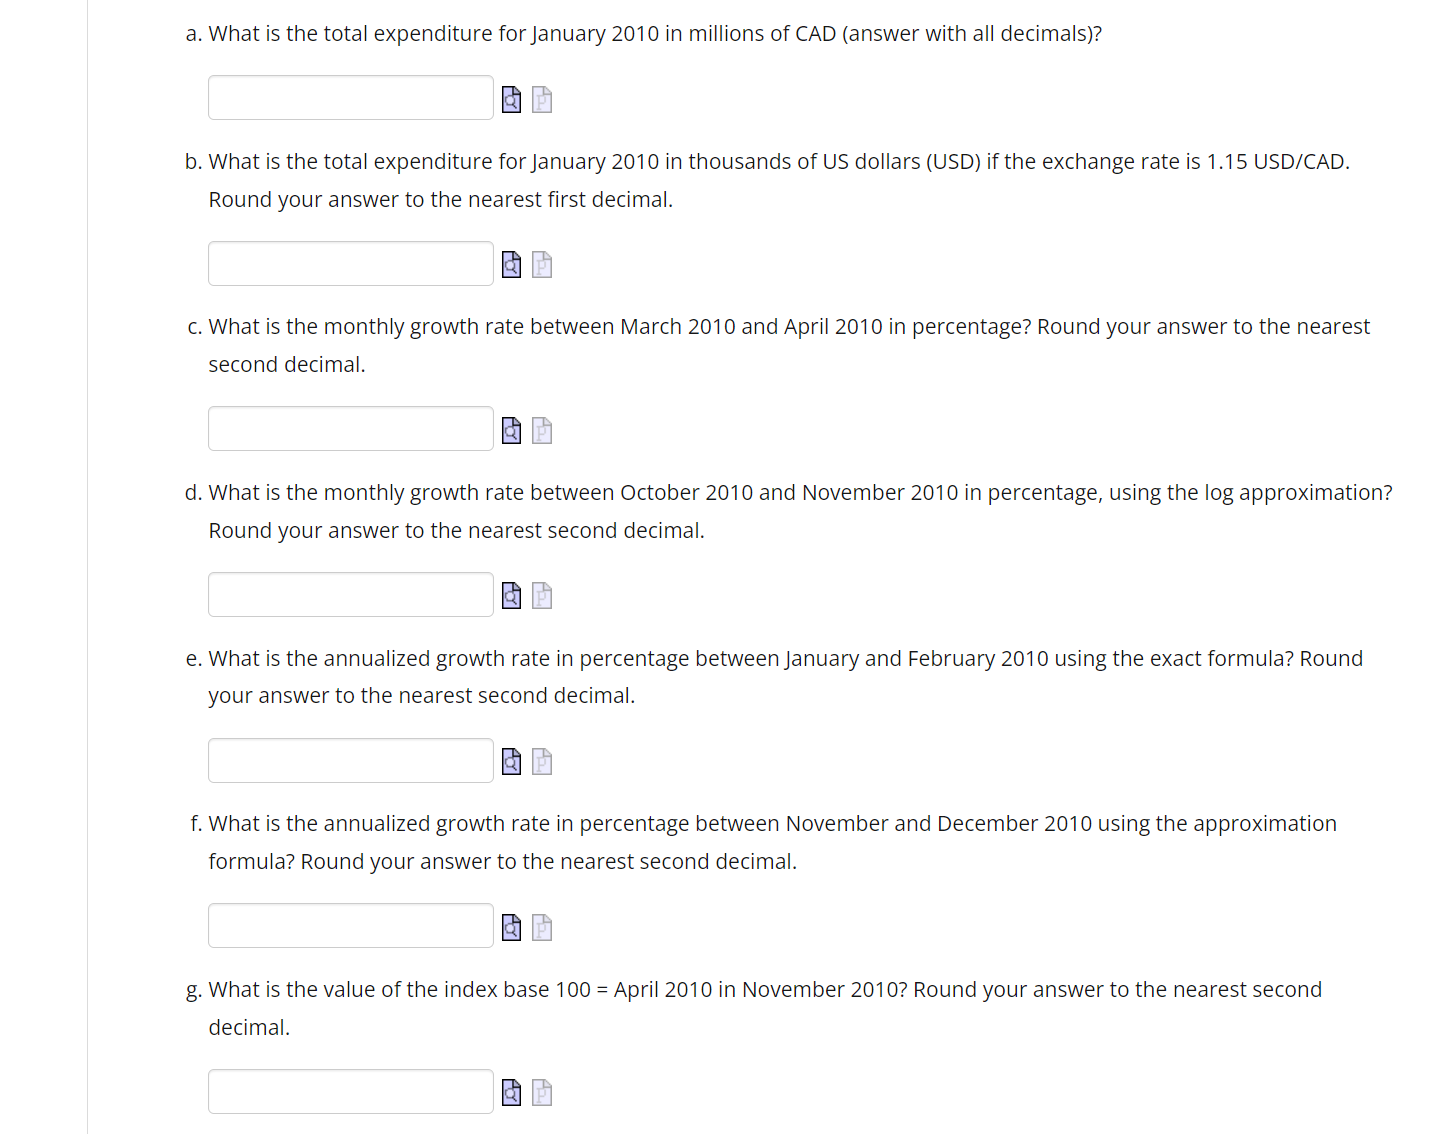Select the P document icon beside question f

[541, 927]
